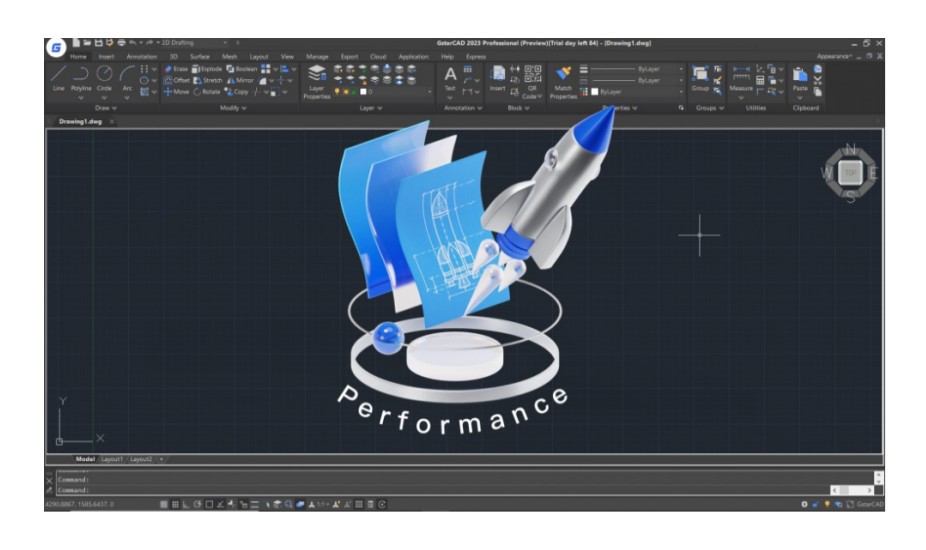
Task: Activate the Mirror tool
Action: (x=240, y=80)
